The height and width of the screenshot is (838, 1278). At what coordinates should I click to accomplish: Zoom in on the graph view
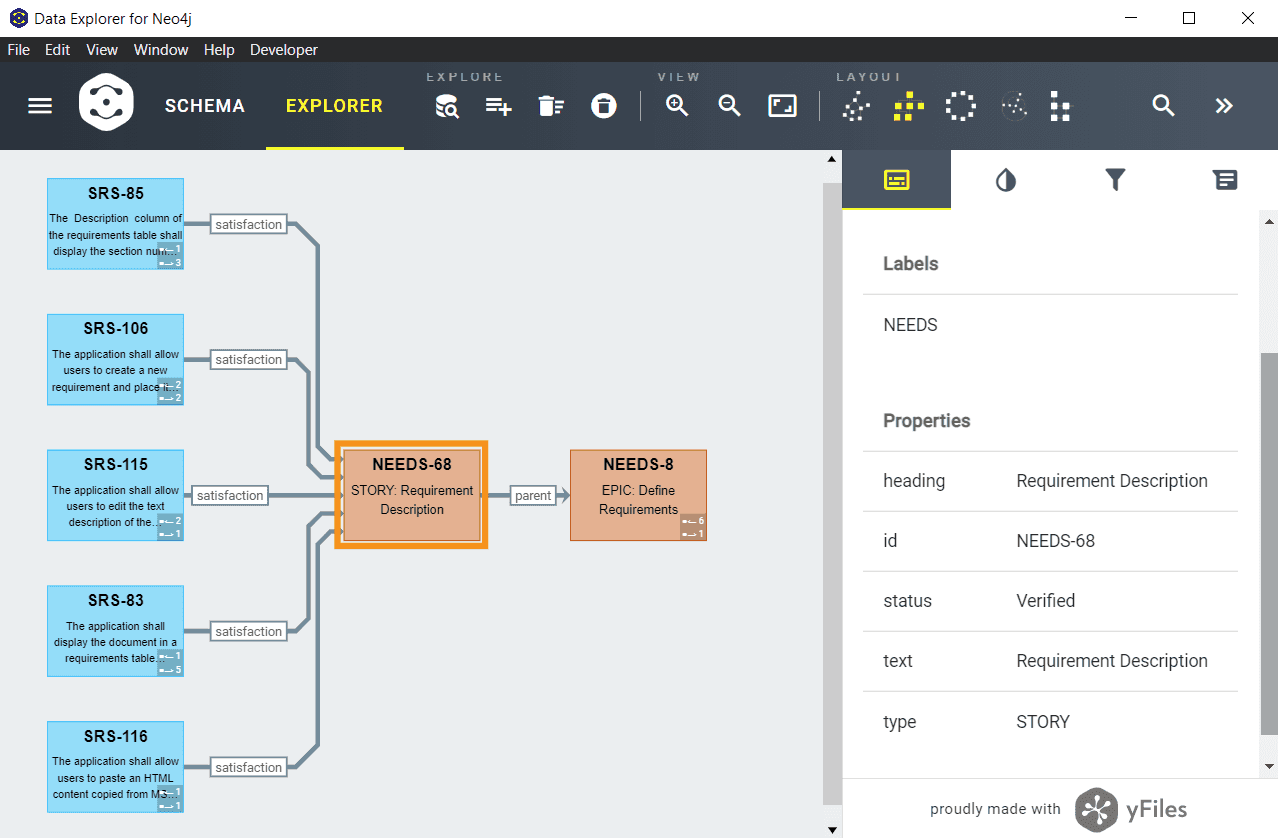[x=677, y=106]
